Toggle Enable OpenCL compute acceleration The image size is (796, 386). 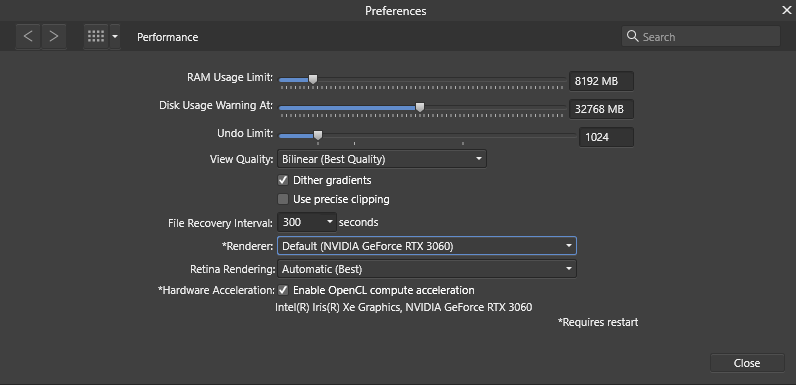[x=283, y=290]
